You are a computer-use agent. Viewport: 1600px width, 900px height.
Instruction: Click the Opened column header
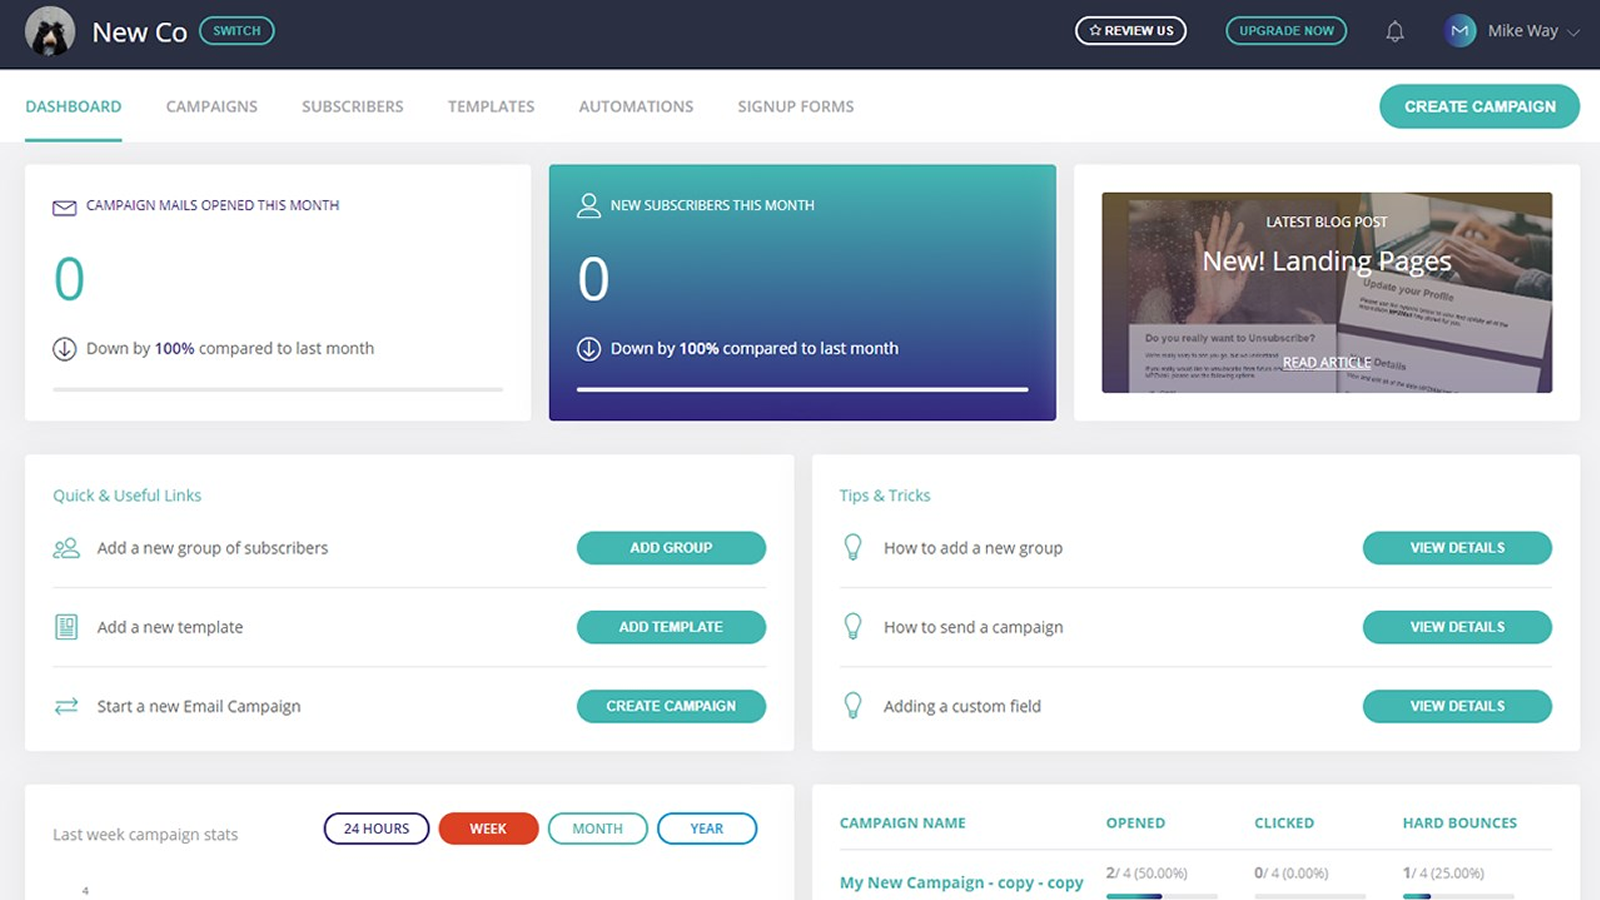(1135, 823)
